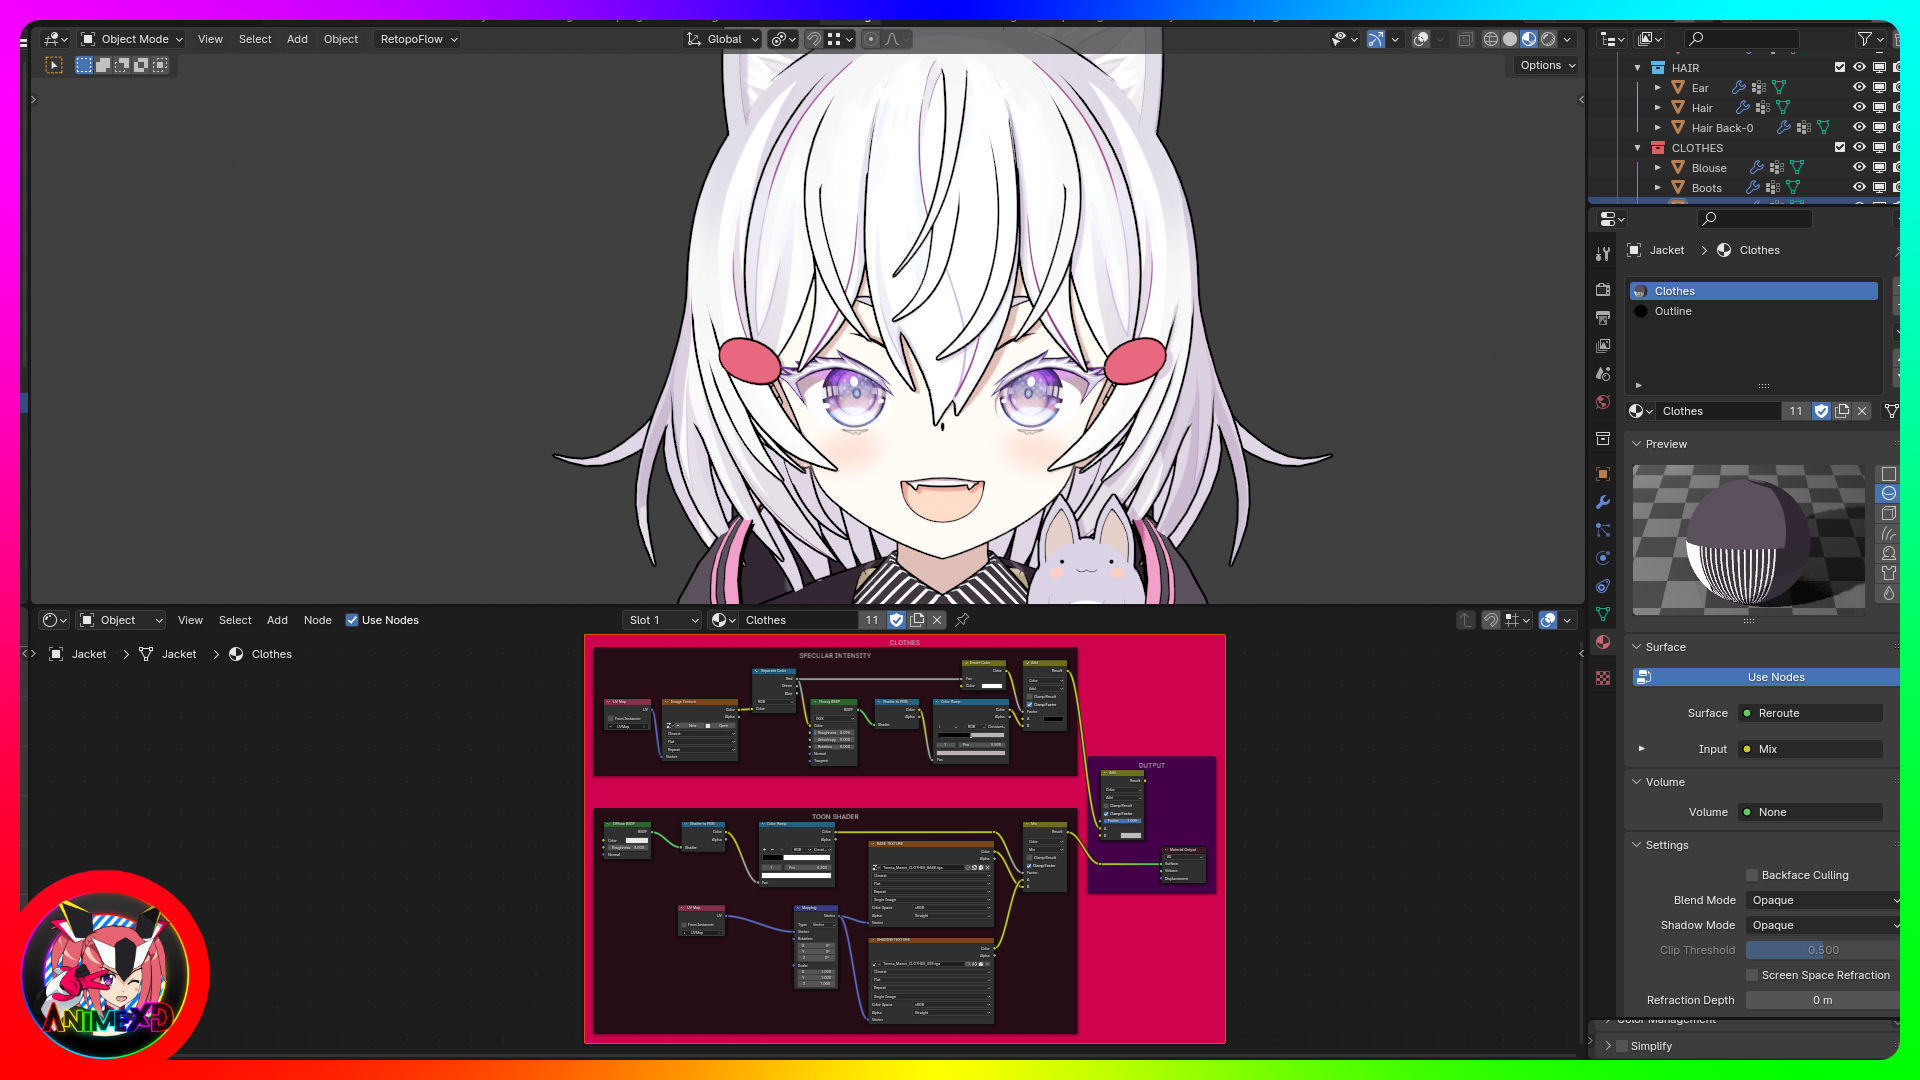Open Global transform orientation dropdown
The height and width of the screenshot is (1080, 1920).
pyautogui.click(x=722, y=39)
